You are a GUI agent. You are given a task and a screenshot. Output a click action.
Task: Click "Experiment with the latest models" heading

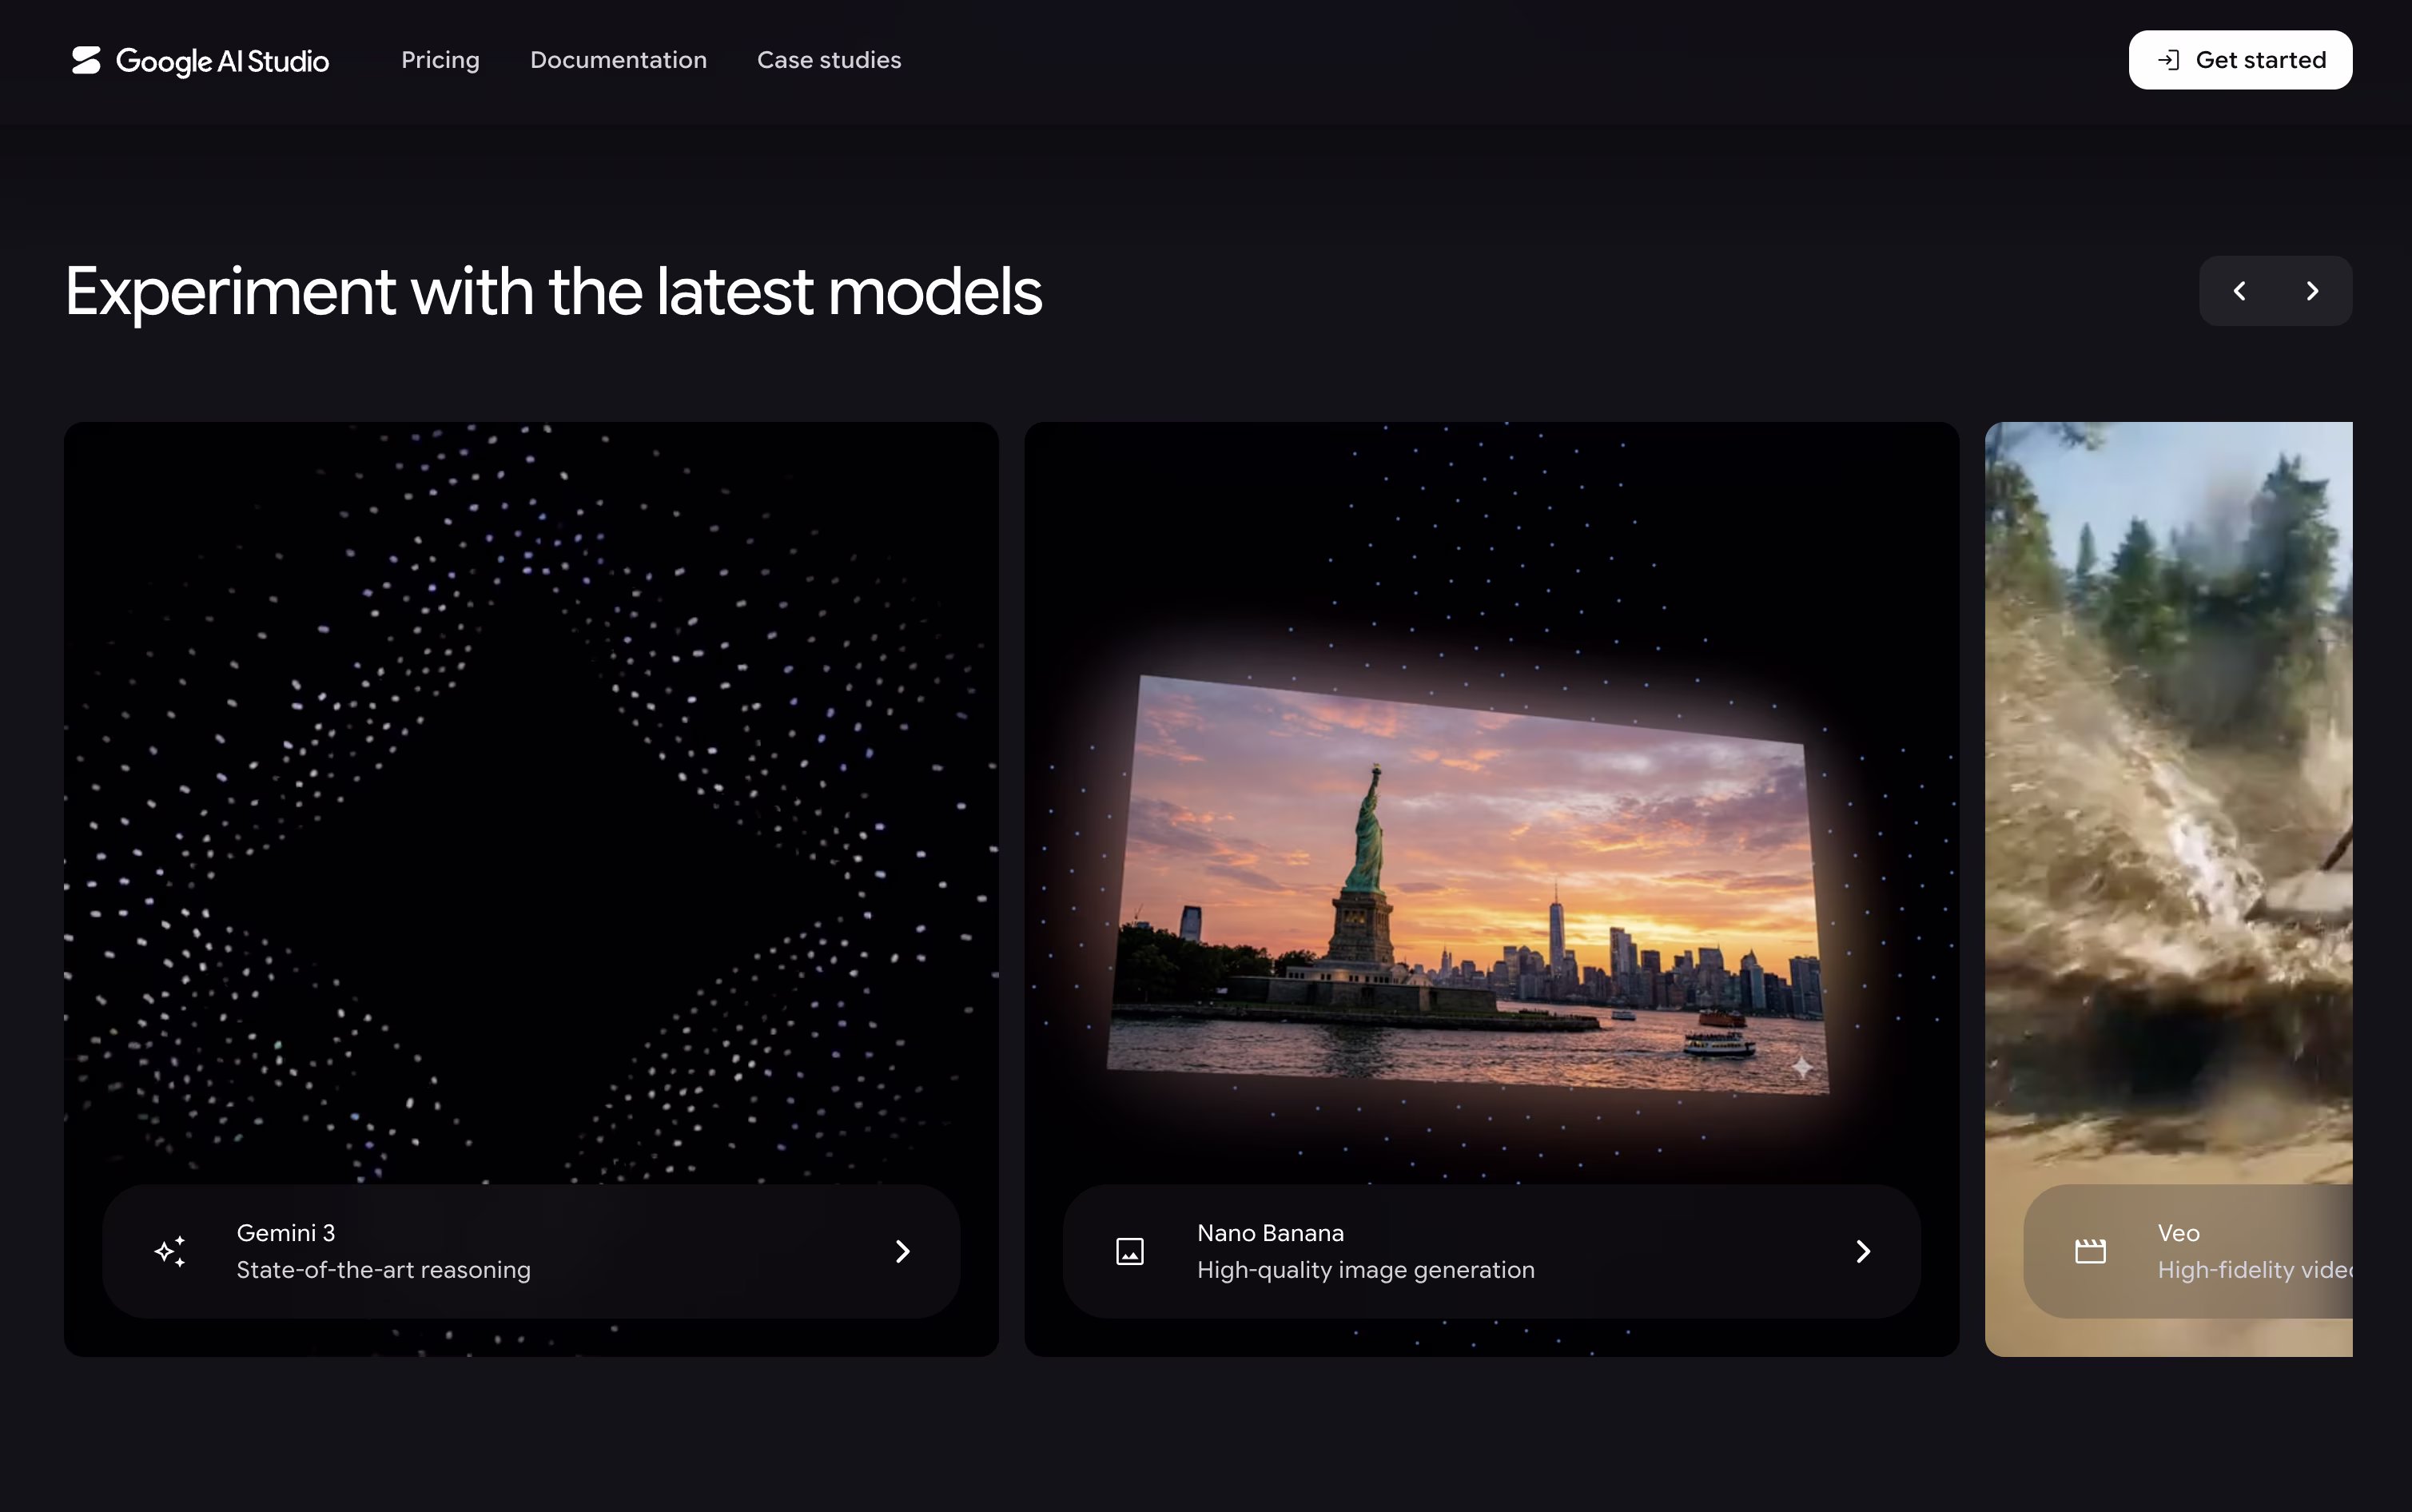tap(554, 292)
